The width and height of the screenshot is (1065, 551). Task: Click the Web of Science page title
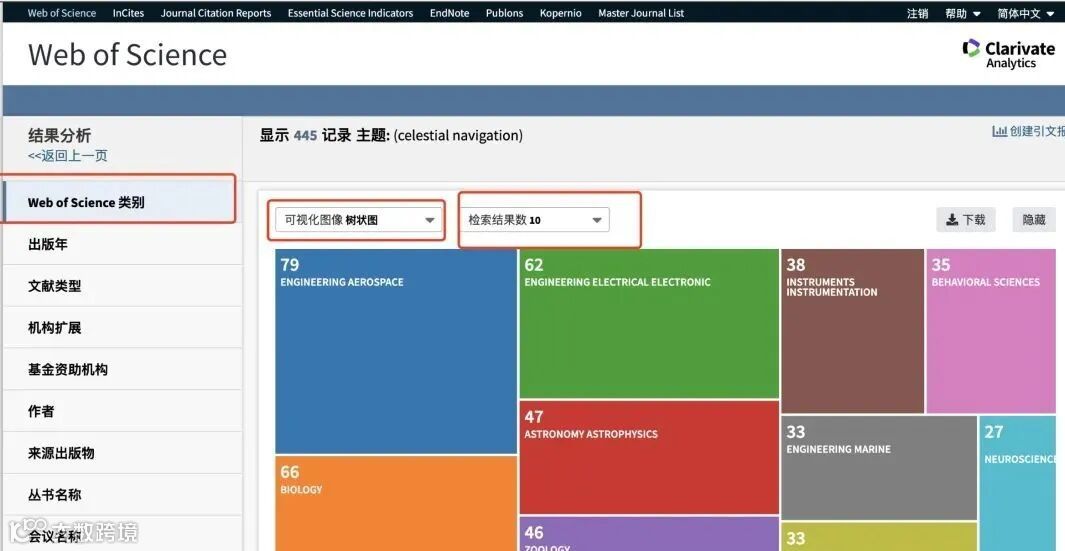click(x=128, y=54)
